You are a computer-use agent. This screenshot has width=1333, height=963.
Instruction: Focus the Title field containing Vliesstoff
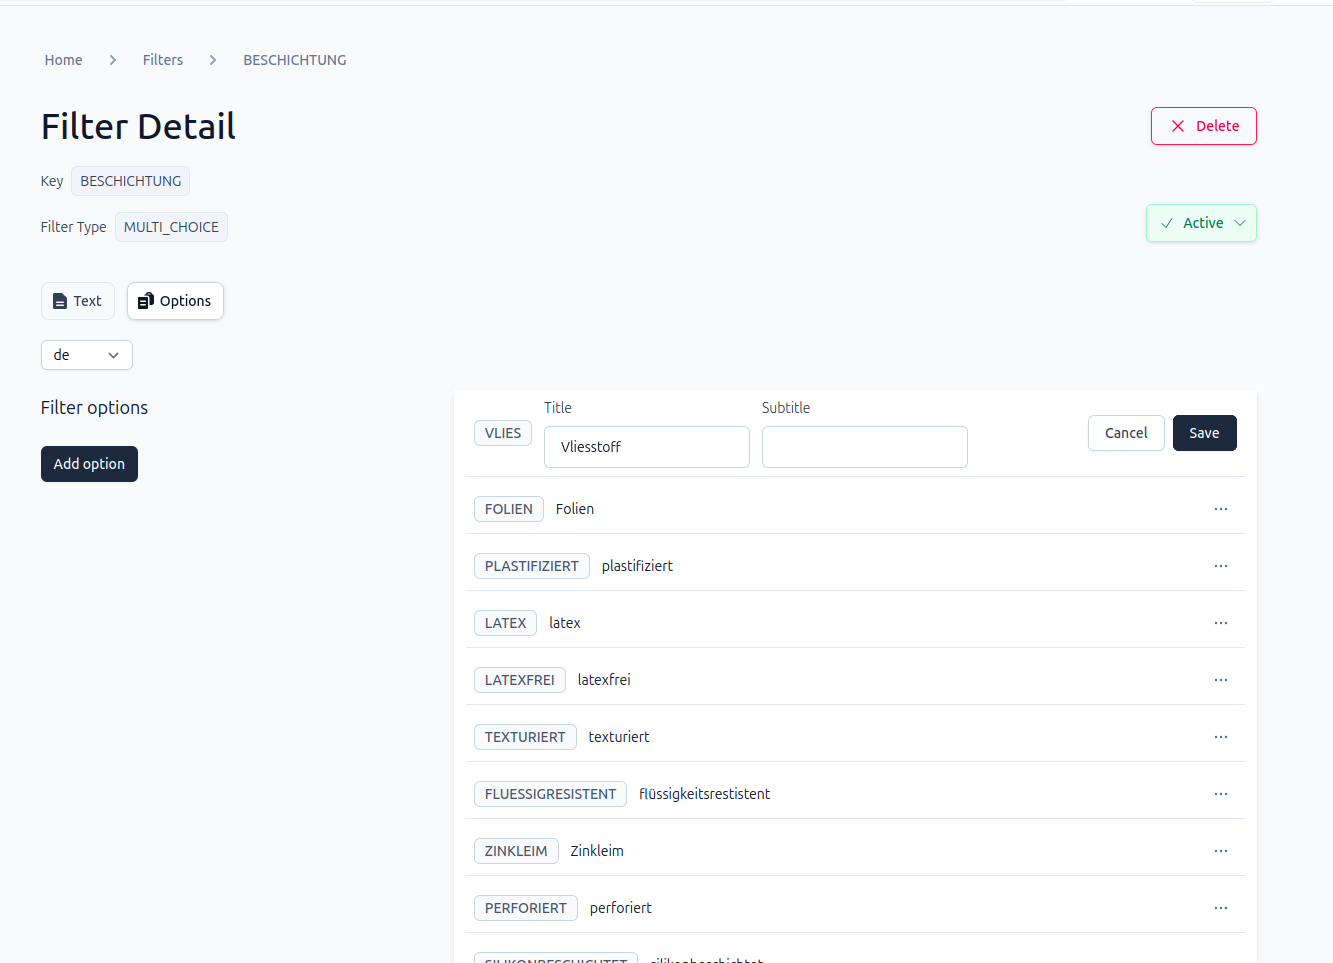647,447
